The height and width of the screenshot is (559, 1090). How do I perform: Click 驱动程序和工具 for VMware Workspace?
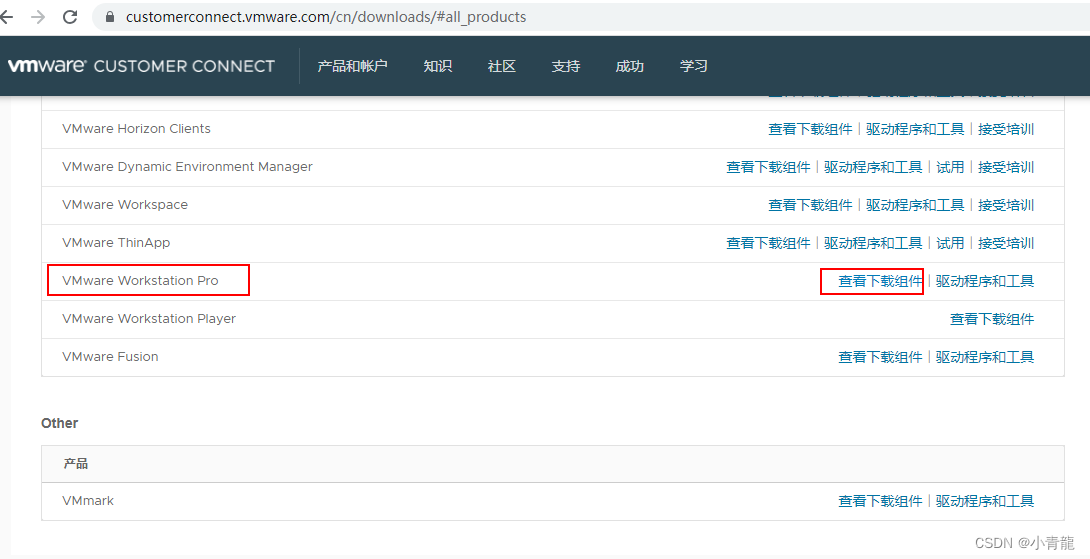point(915,205)
